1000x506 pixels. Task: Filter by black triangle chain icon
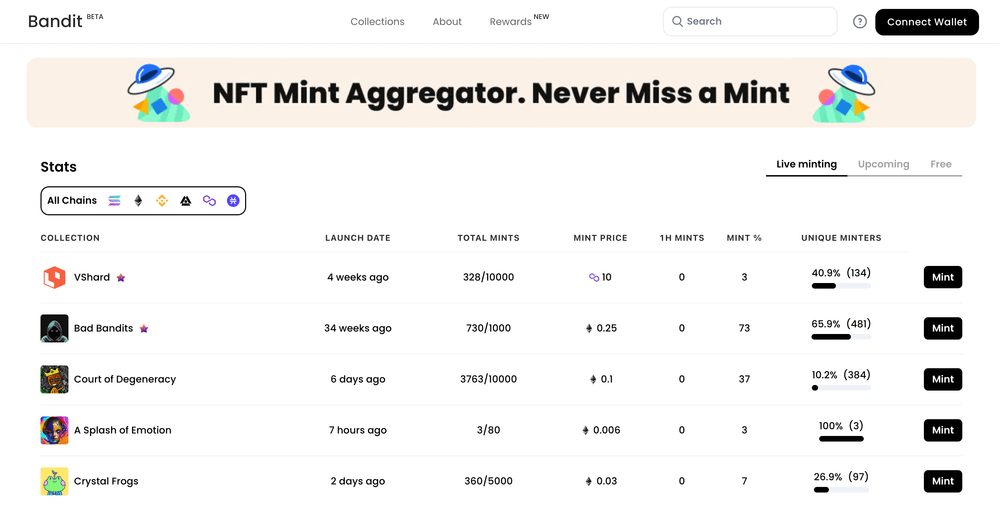[x=186, y=201]
